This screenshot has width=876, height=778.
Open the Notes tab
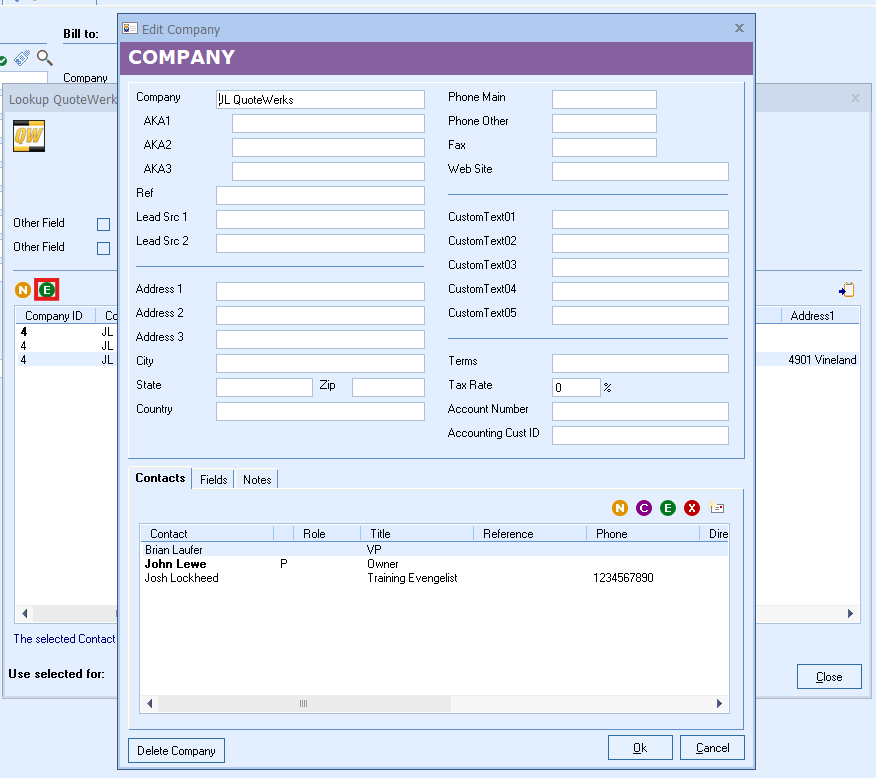click(x=257, y=480)
